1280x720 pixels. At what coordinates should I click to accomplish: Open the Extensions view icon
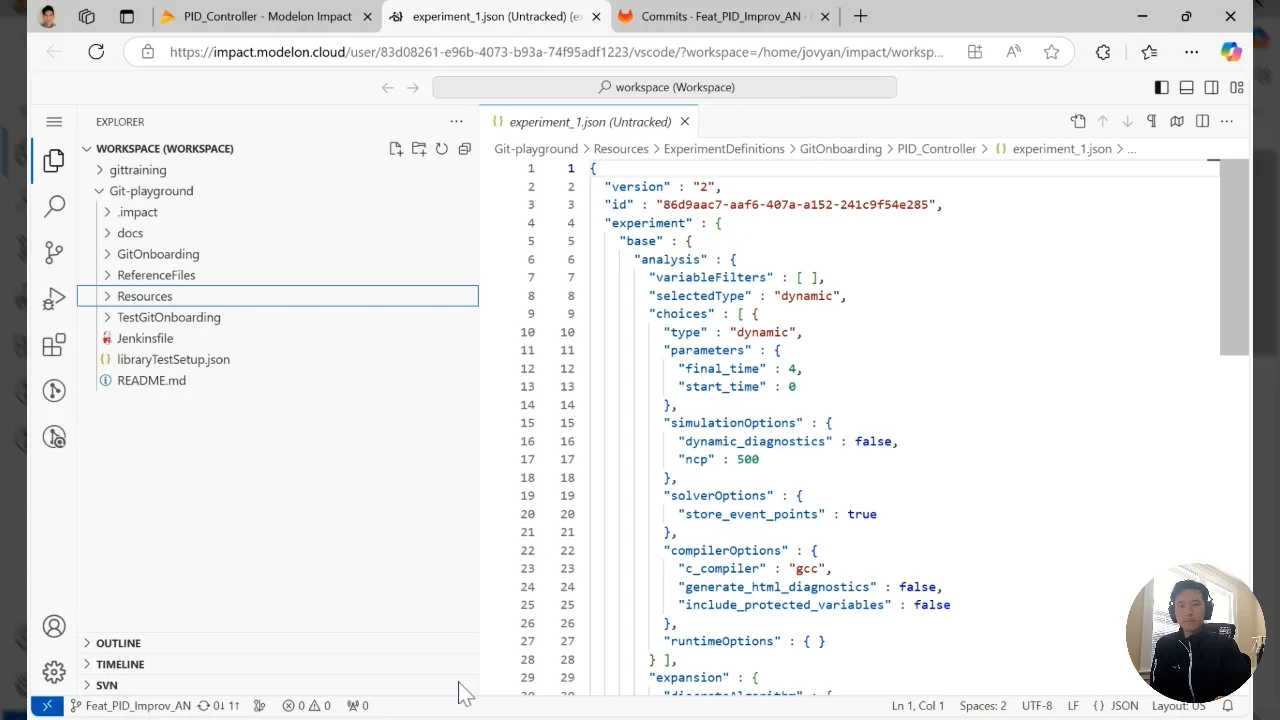point(54,345)
